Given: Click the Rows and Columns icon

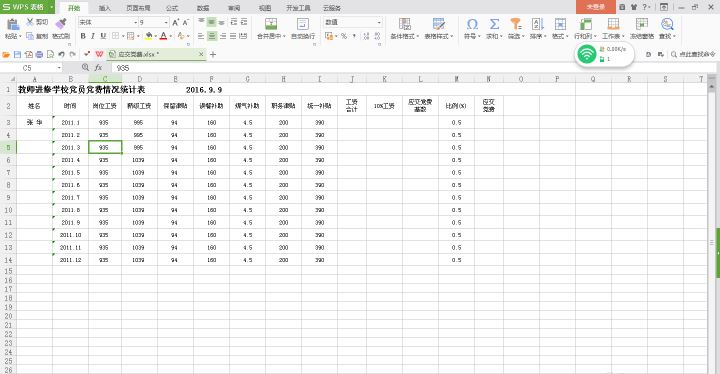Looking at the screenshot, I should (585, 24).
